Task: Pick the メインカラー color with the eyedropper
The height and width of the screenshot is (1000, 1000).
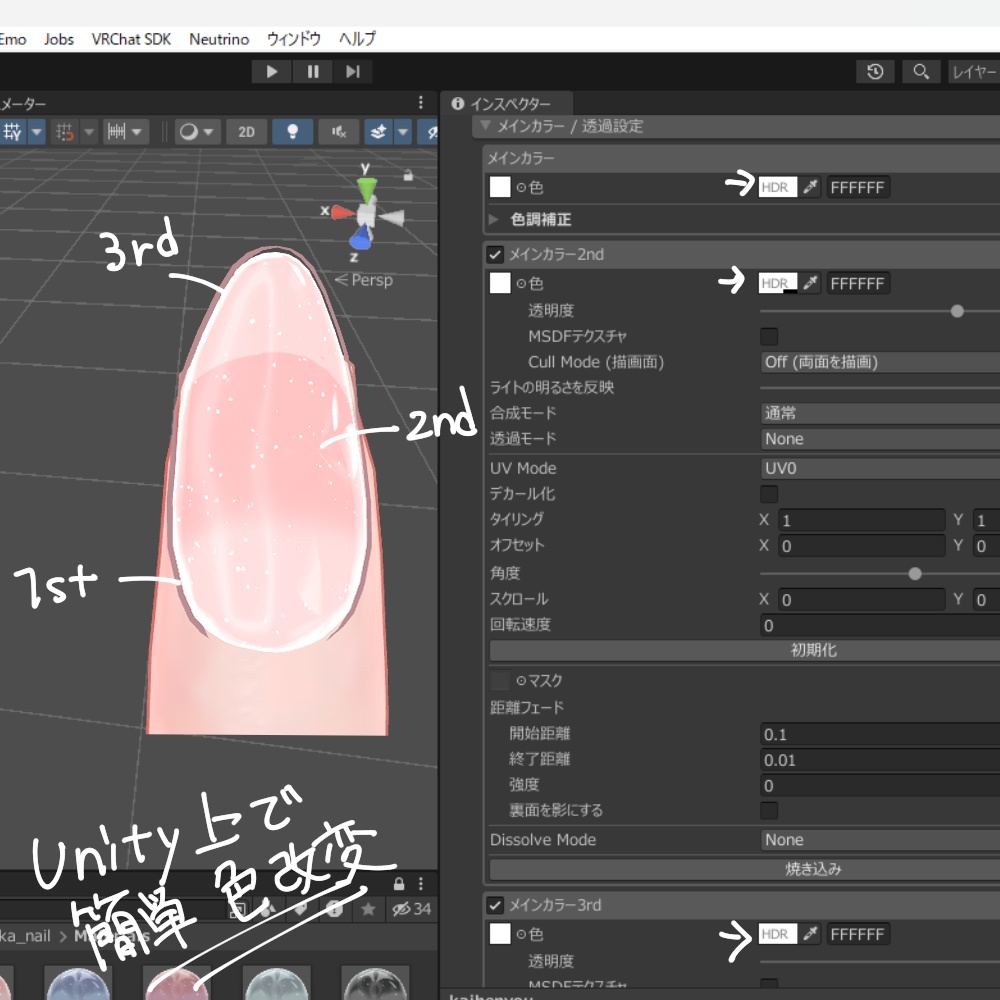Action: [x=810, y=188]
